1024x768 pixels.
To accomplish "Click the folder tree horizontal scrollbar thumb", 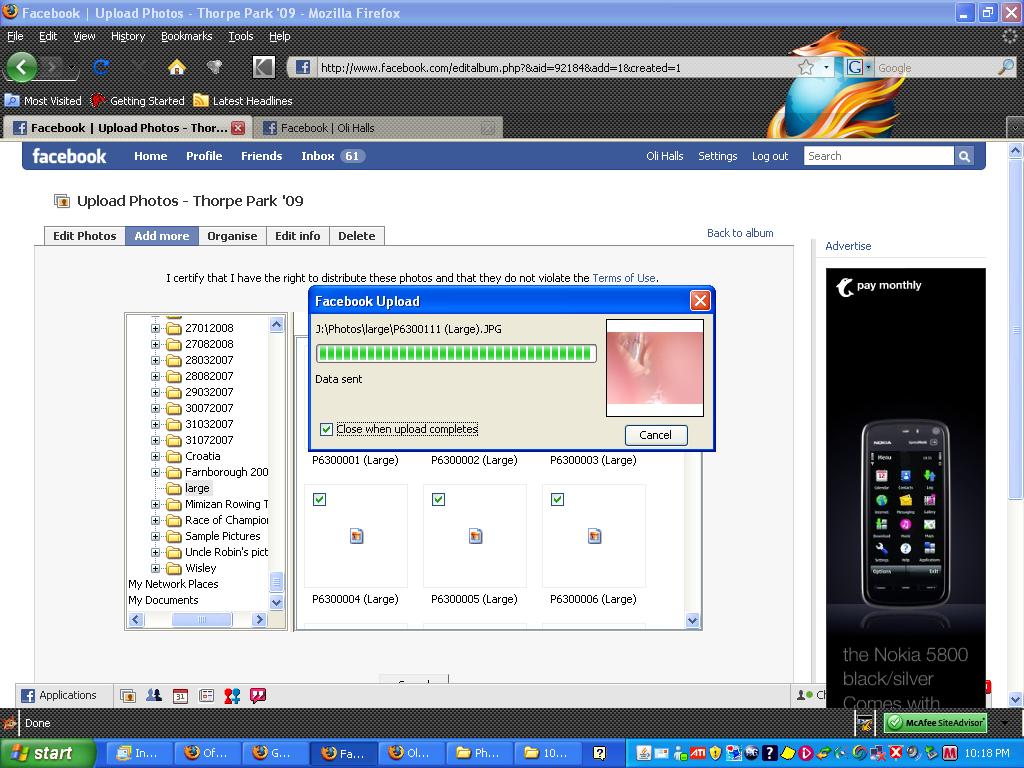I will (x=201, y=619).
